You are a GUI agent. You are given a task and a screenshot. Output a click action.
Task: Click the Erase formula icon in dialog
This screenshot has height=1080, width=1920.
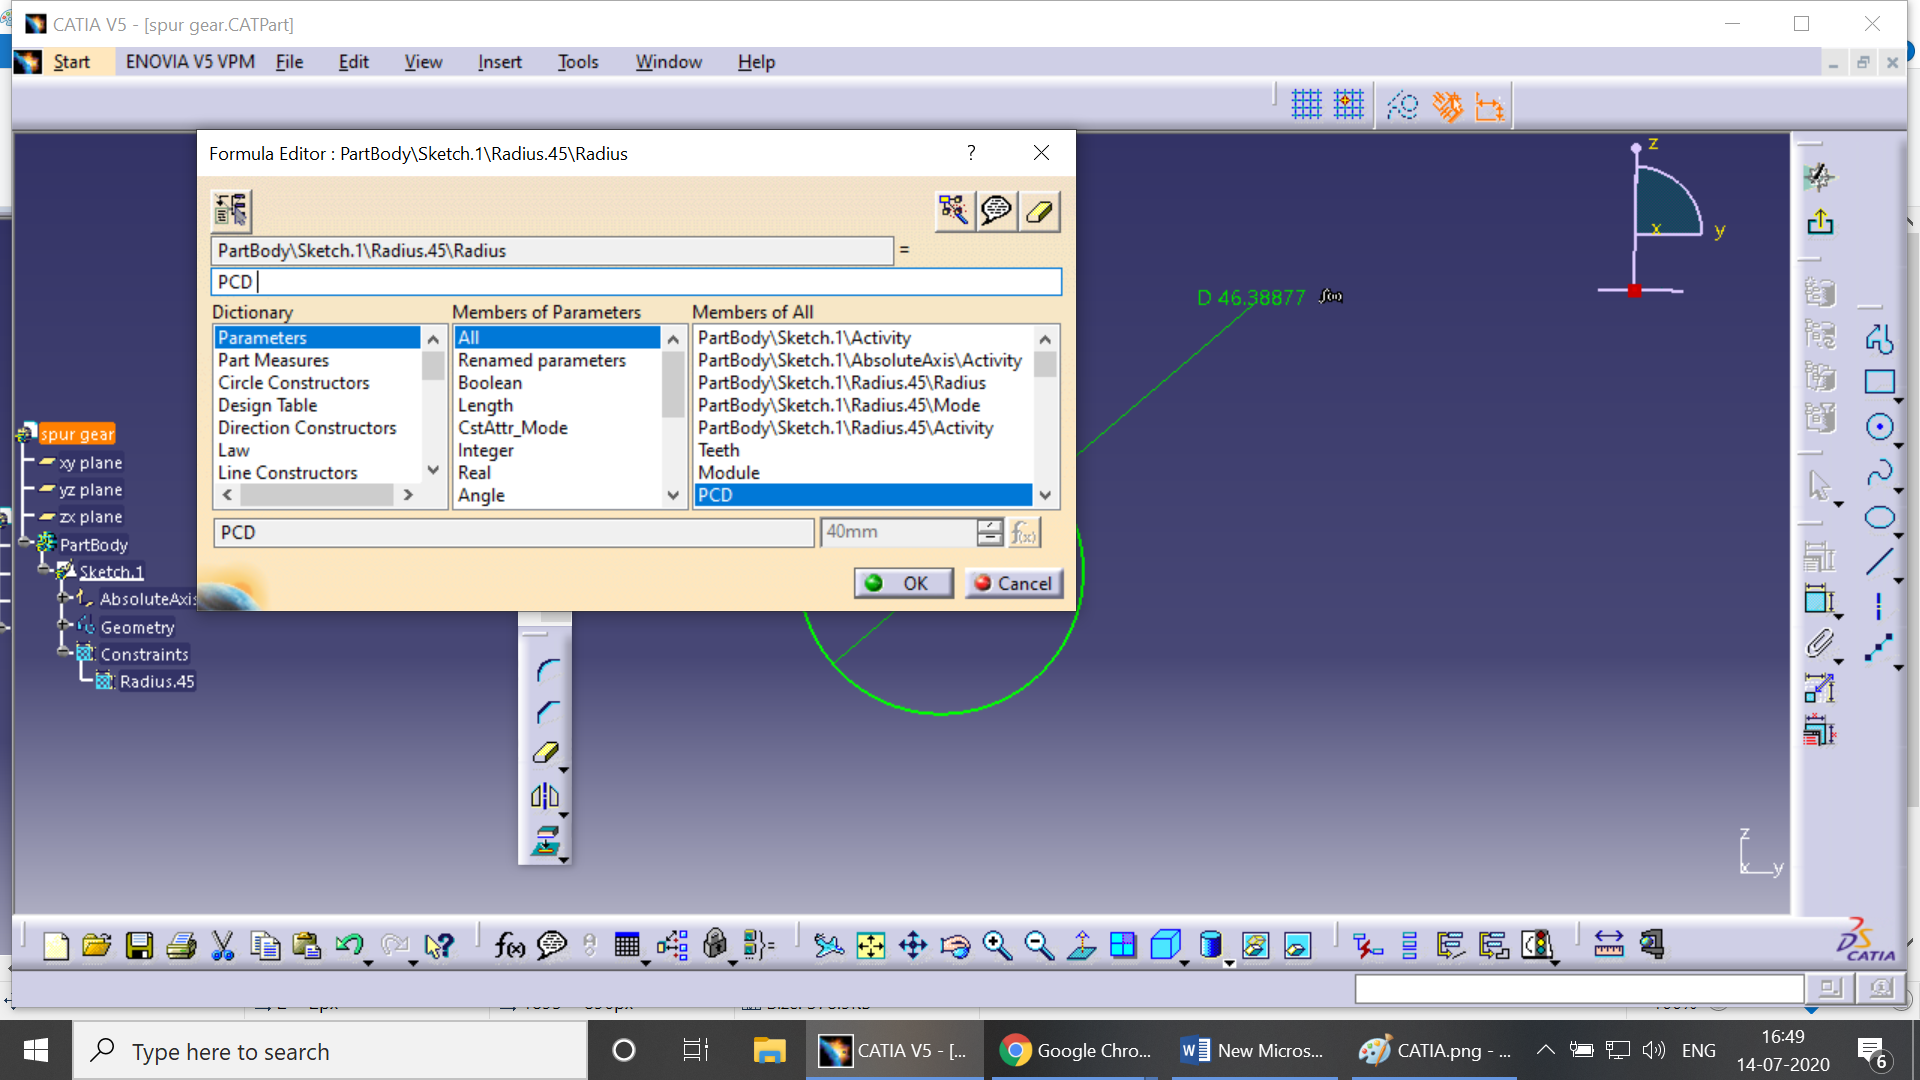click(x=1040, y=211)
